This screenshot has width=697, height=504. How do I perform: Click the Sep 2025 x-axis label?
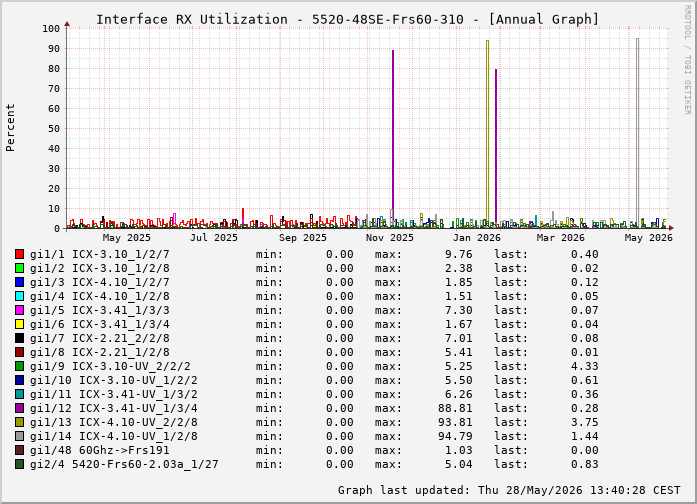tap(303, 238)
